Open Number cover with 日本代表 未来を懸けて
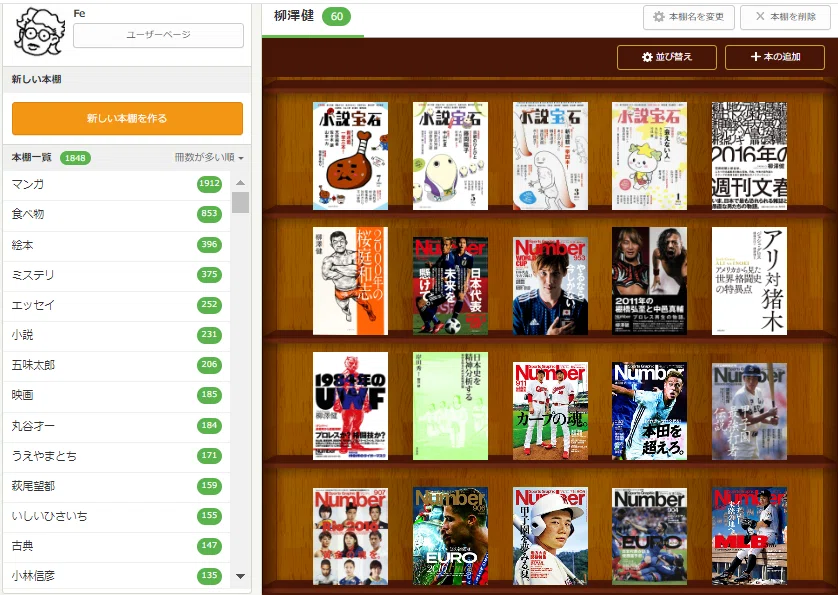 click(x=450, y=286)
